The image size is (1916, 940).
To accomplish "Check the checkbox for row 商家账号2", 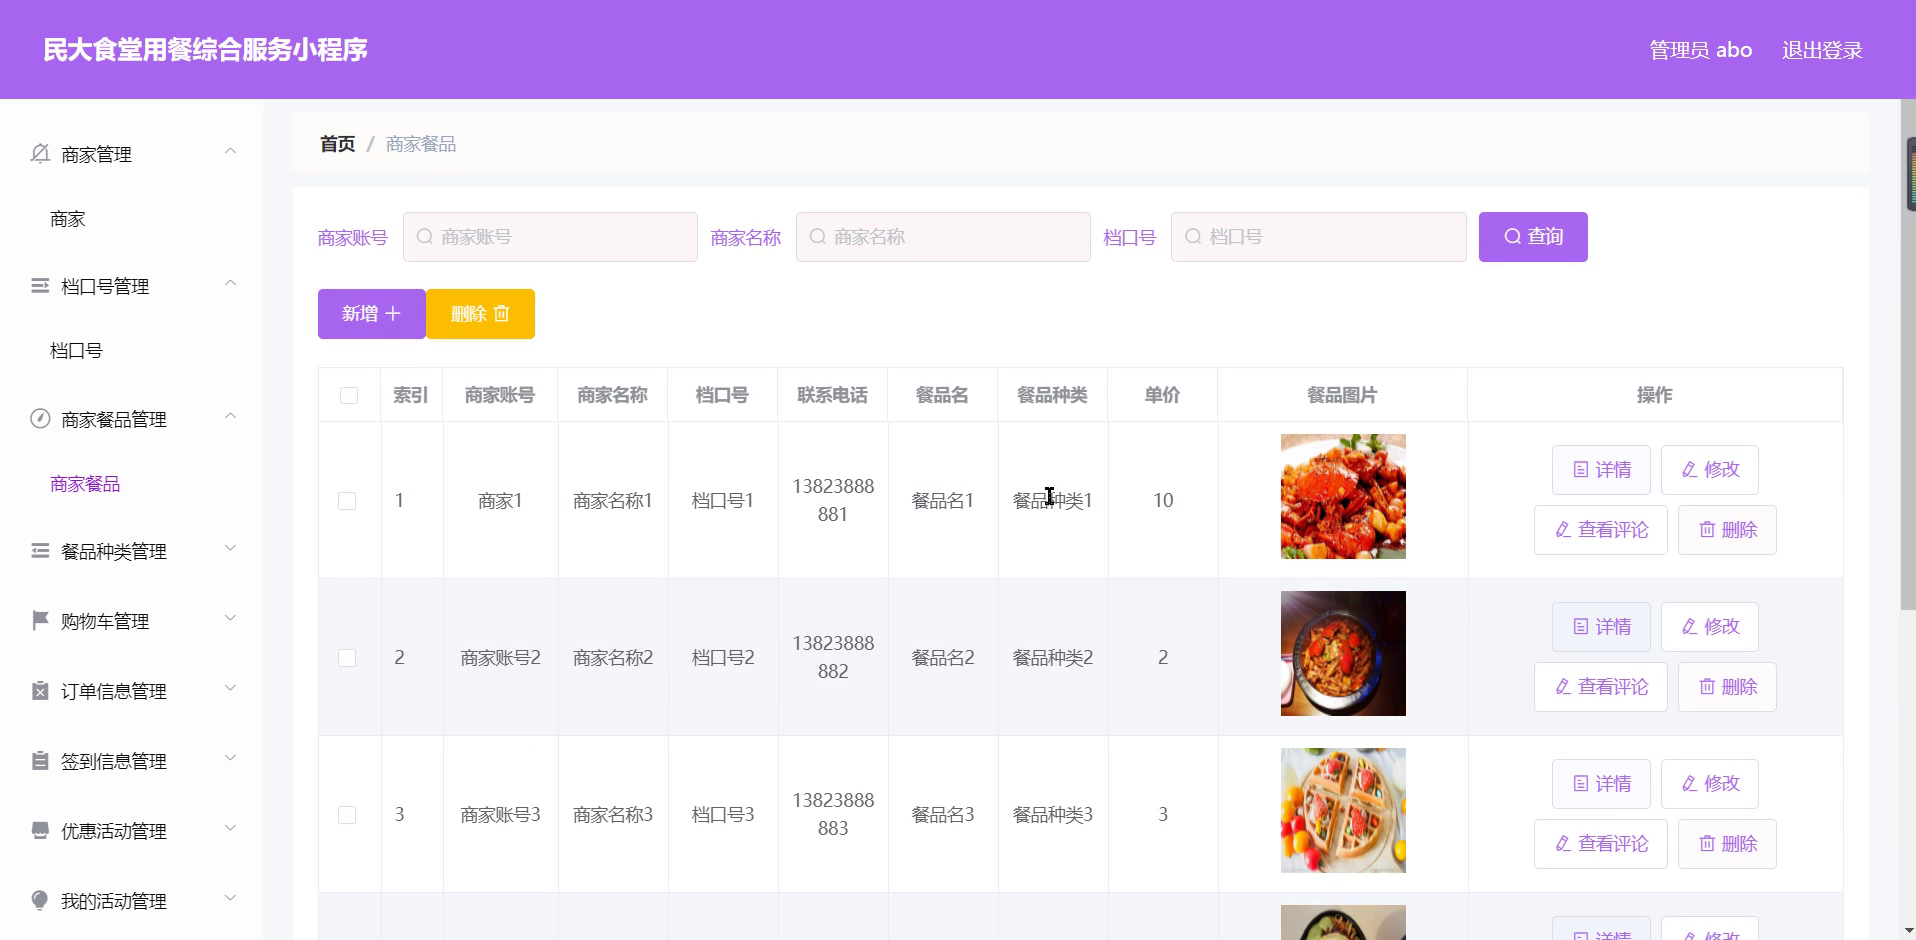I will coord(347,658).
